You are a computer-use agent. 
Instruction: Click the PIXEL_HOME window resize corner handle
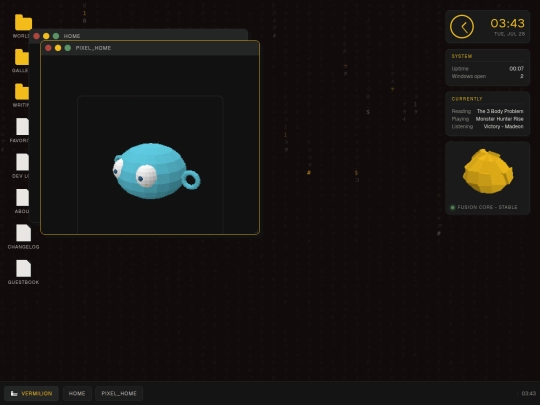point(257,232)
